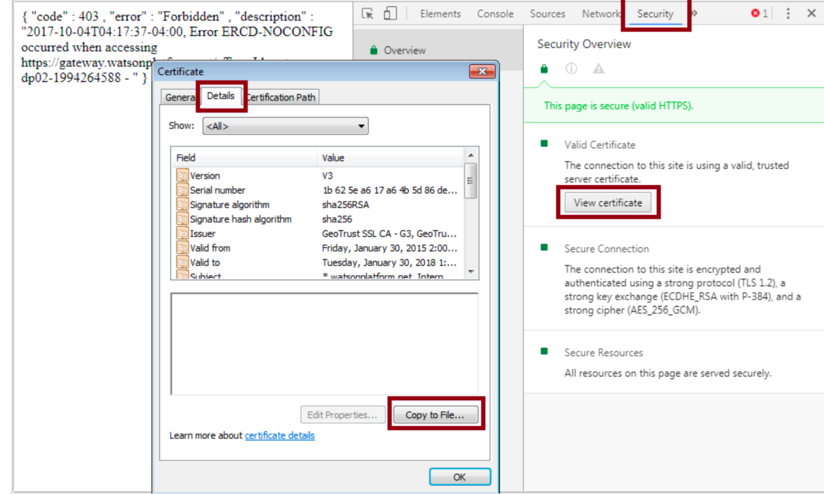Click the Secure Resources heading
824x494 pixels.
pyautogui.click(x=603, y=353)
